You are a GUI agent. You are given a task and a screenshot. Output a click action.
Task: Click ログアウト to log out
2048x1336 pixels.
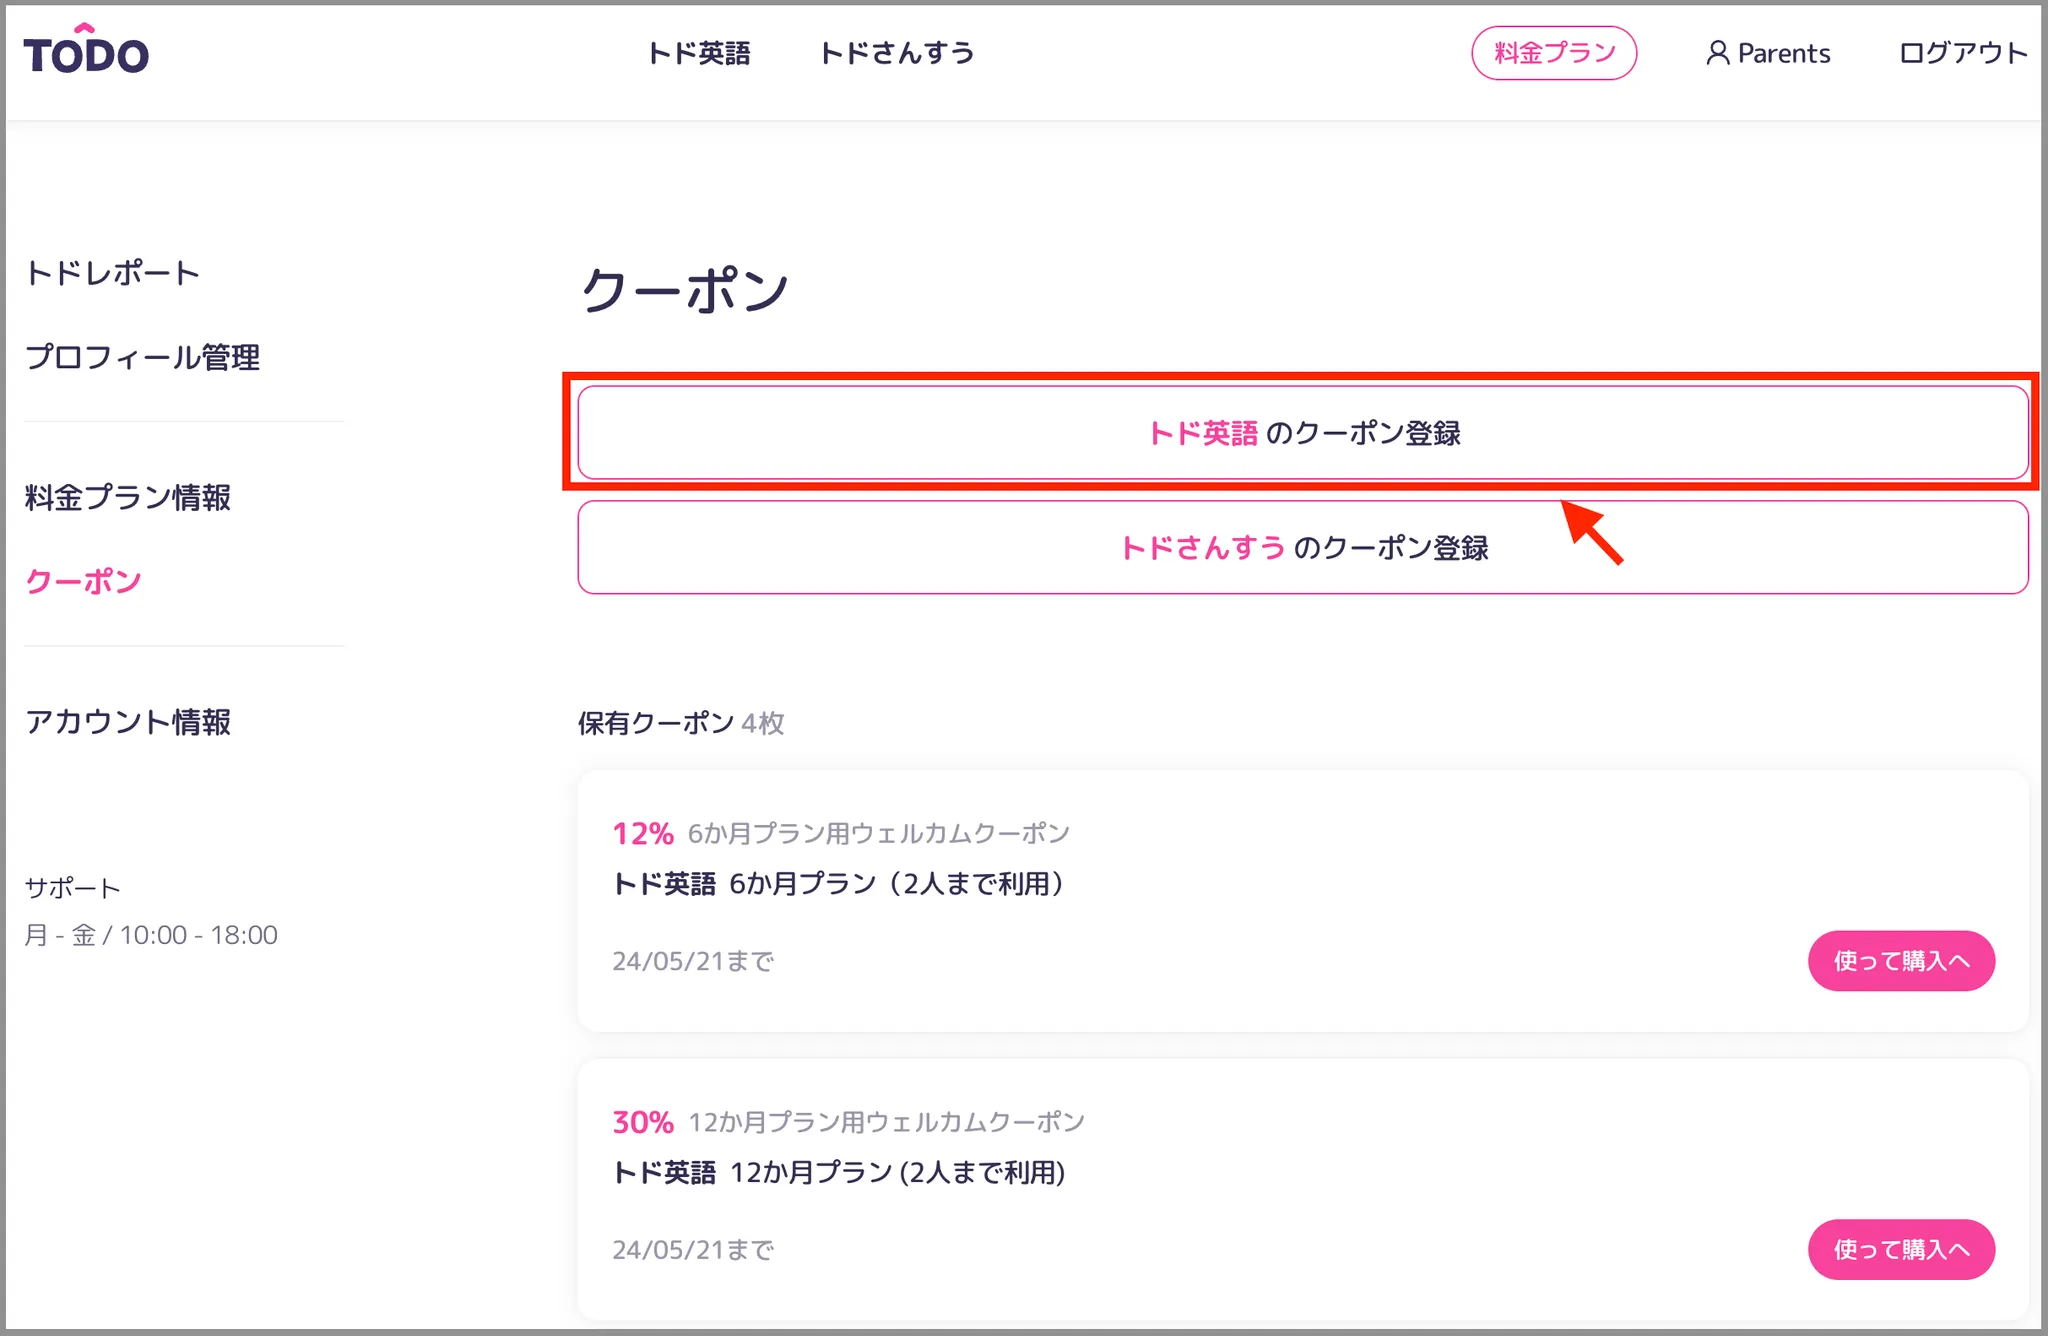coord(1962,53)
